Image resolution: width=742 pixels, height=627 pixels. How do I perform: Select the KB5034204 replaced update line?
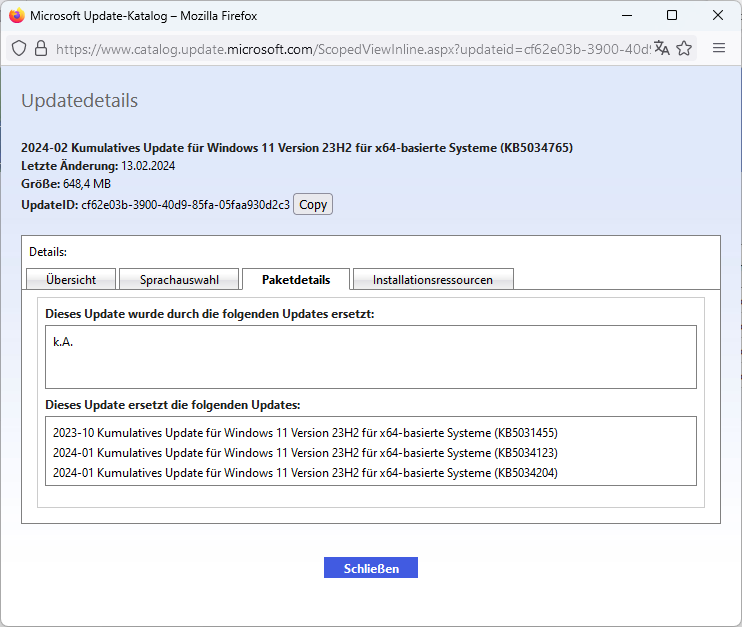tap(305, 473)
